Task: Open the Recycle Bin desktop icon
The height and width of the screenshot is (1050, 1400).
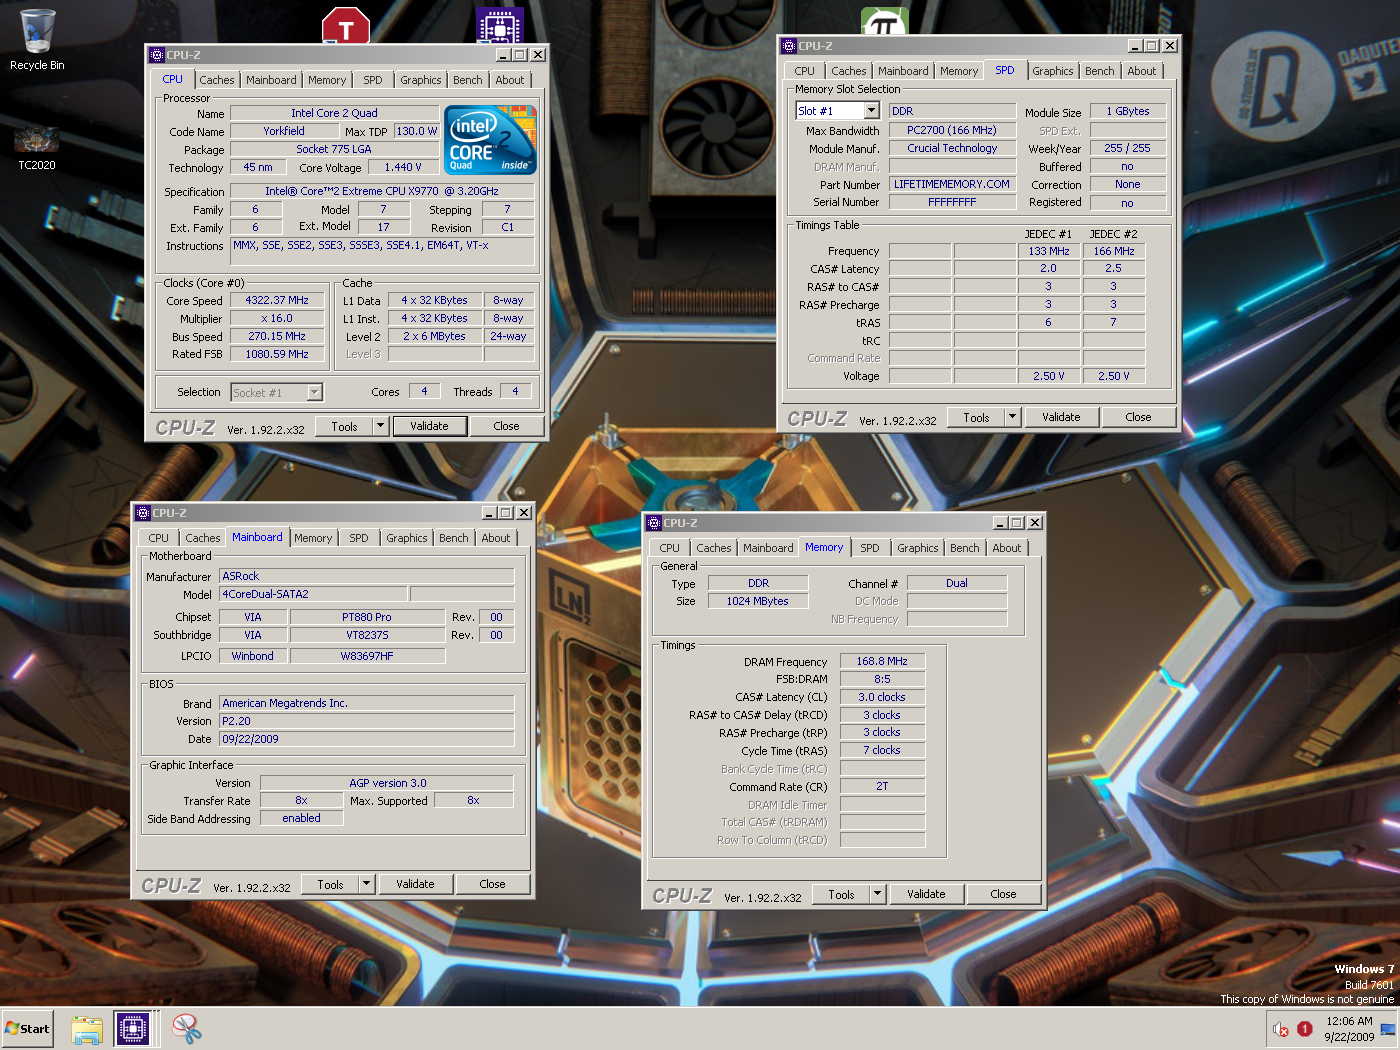Action: click(x=37, y=40)
